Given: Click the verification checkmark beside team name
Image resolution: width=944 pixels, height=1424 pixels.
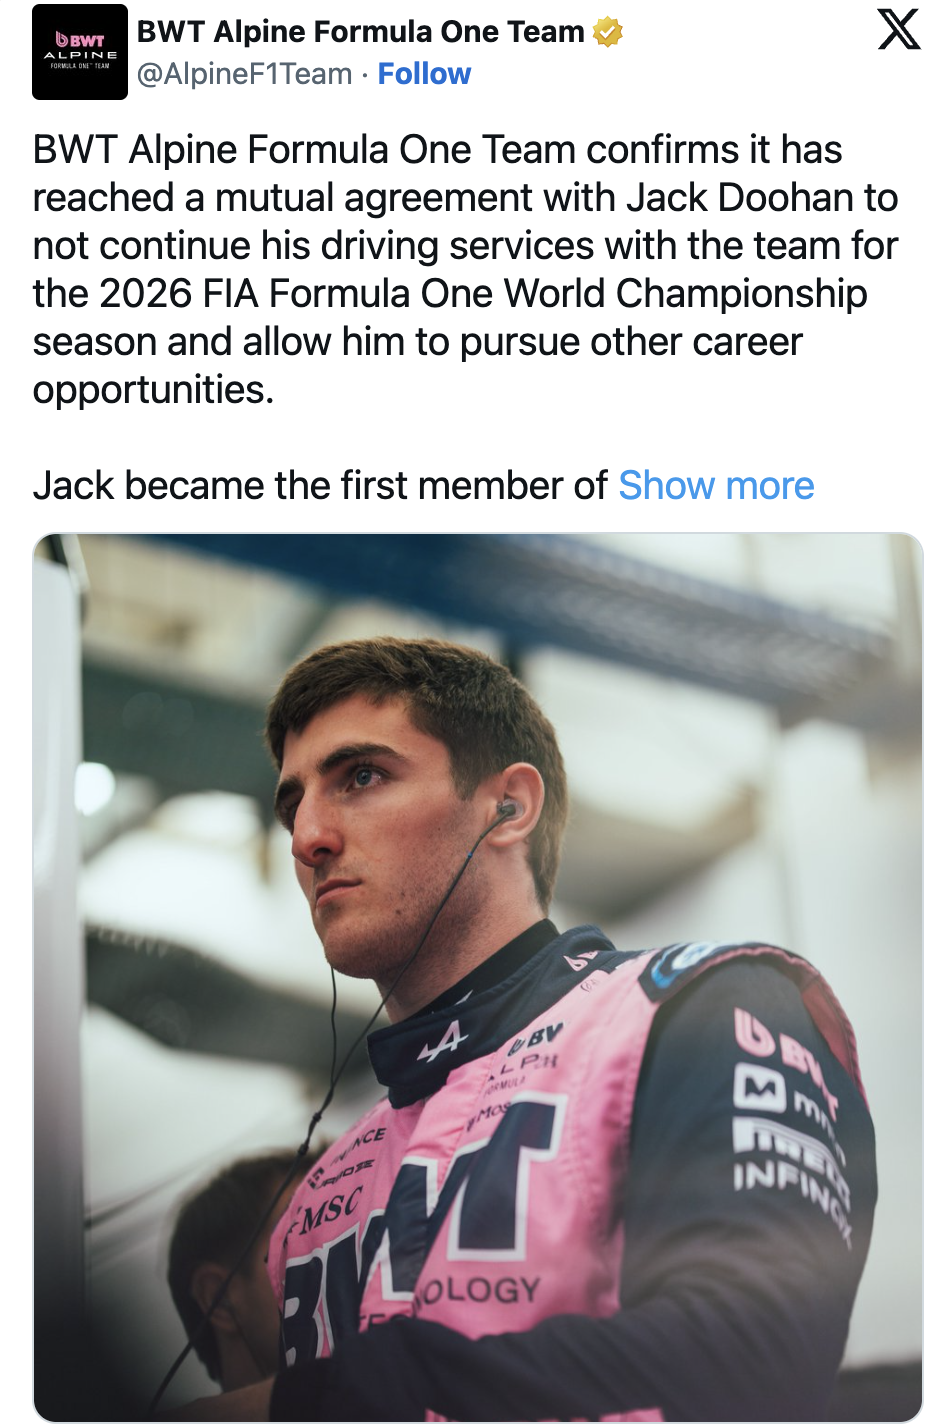Looking at the screenshot, I should [x=607, y=33].
